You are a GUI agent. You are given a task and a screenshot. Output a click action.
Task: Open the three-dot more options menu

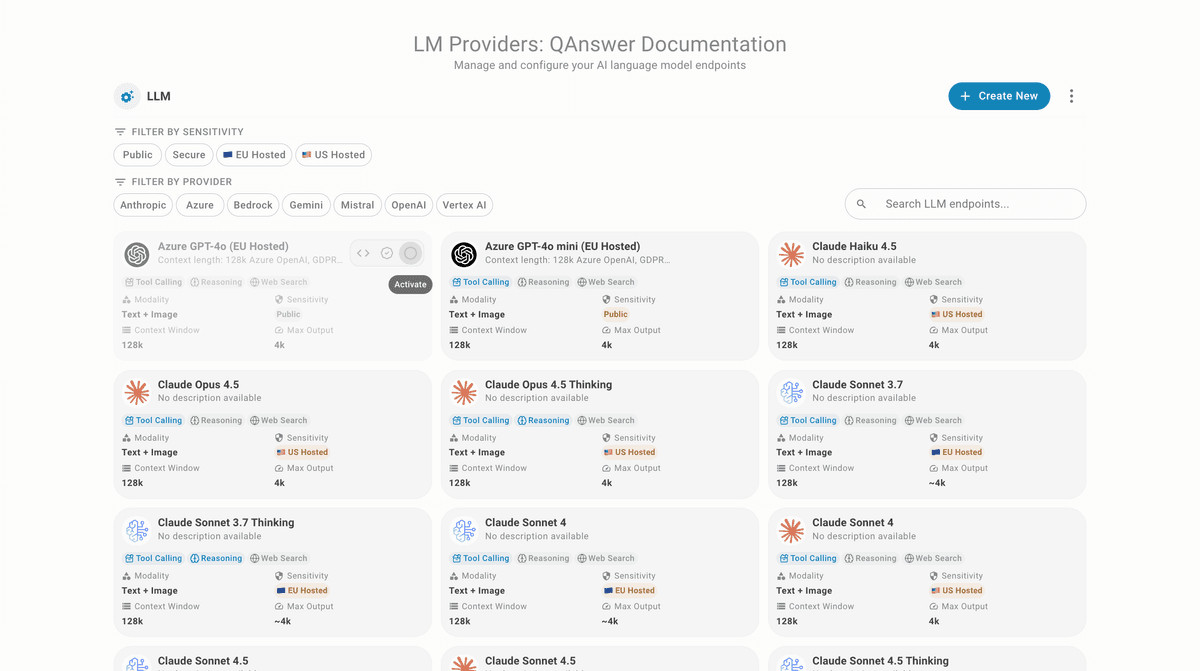click(x=1071, y=96)
